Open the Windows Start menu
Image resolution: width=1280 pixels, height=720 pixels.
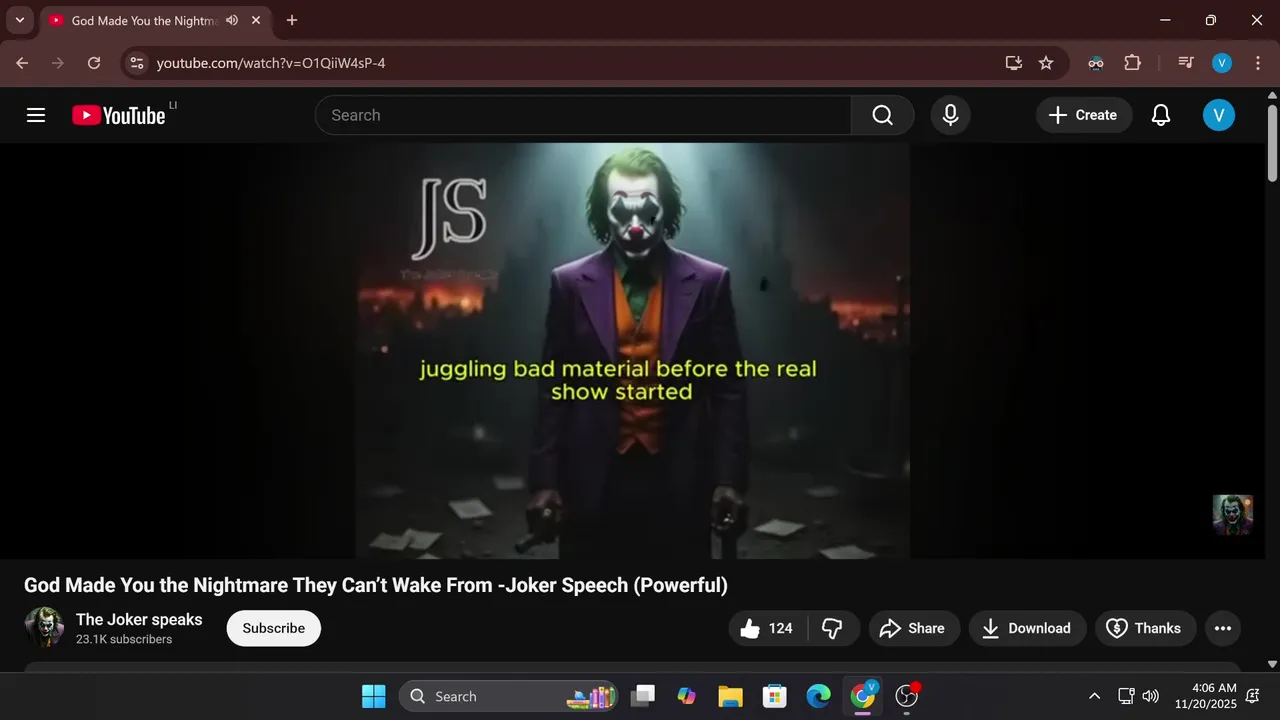[x=373, y=696]
